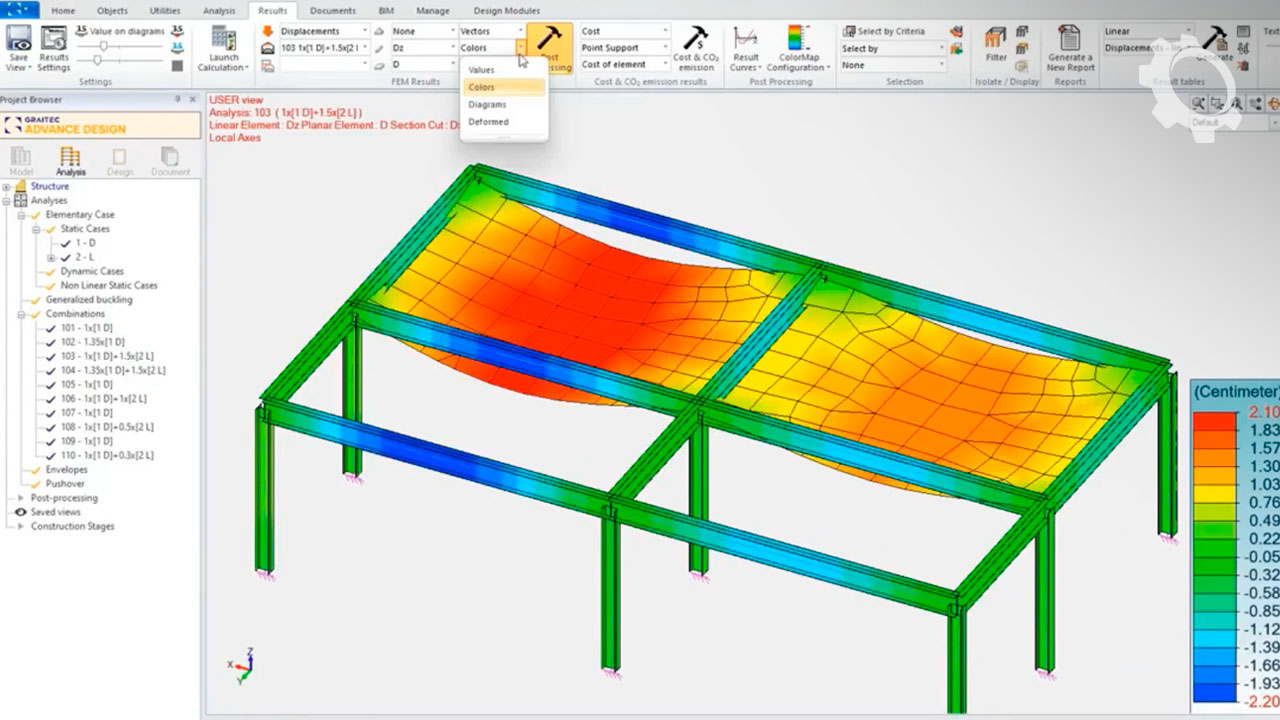The image size is (1280, 720).
Task: Switch to the Design Modules ribbon tab
Action: pos(506,11)
